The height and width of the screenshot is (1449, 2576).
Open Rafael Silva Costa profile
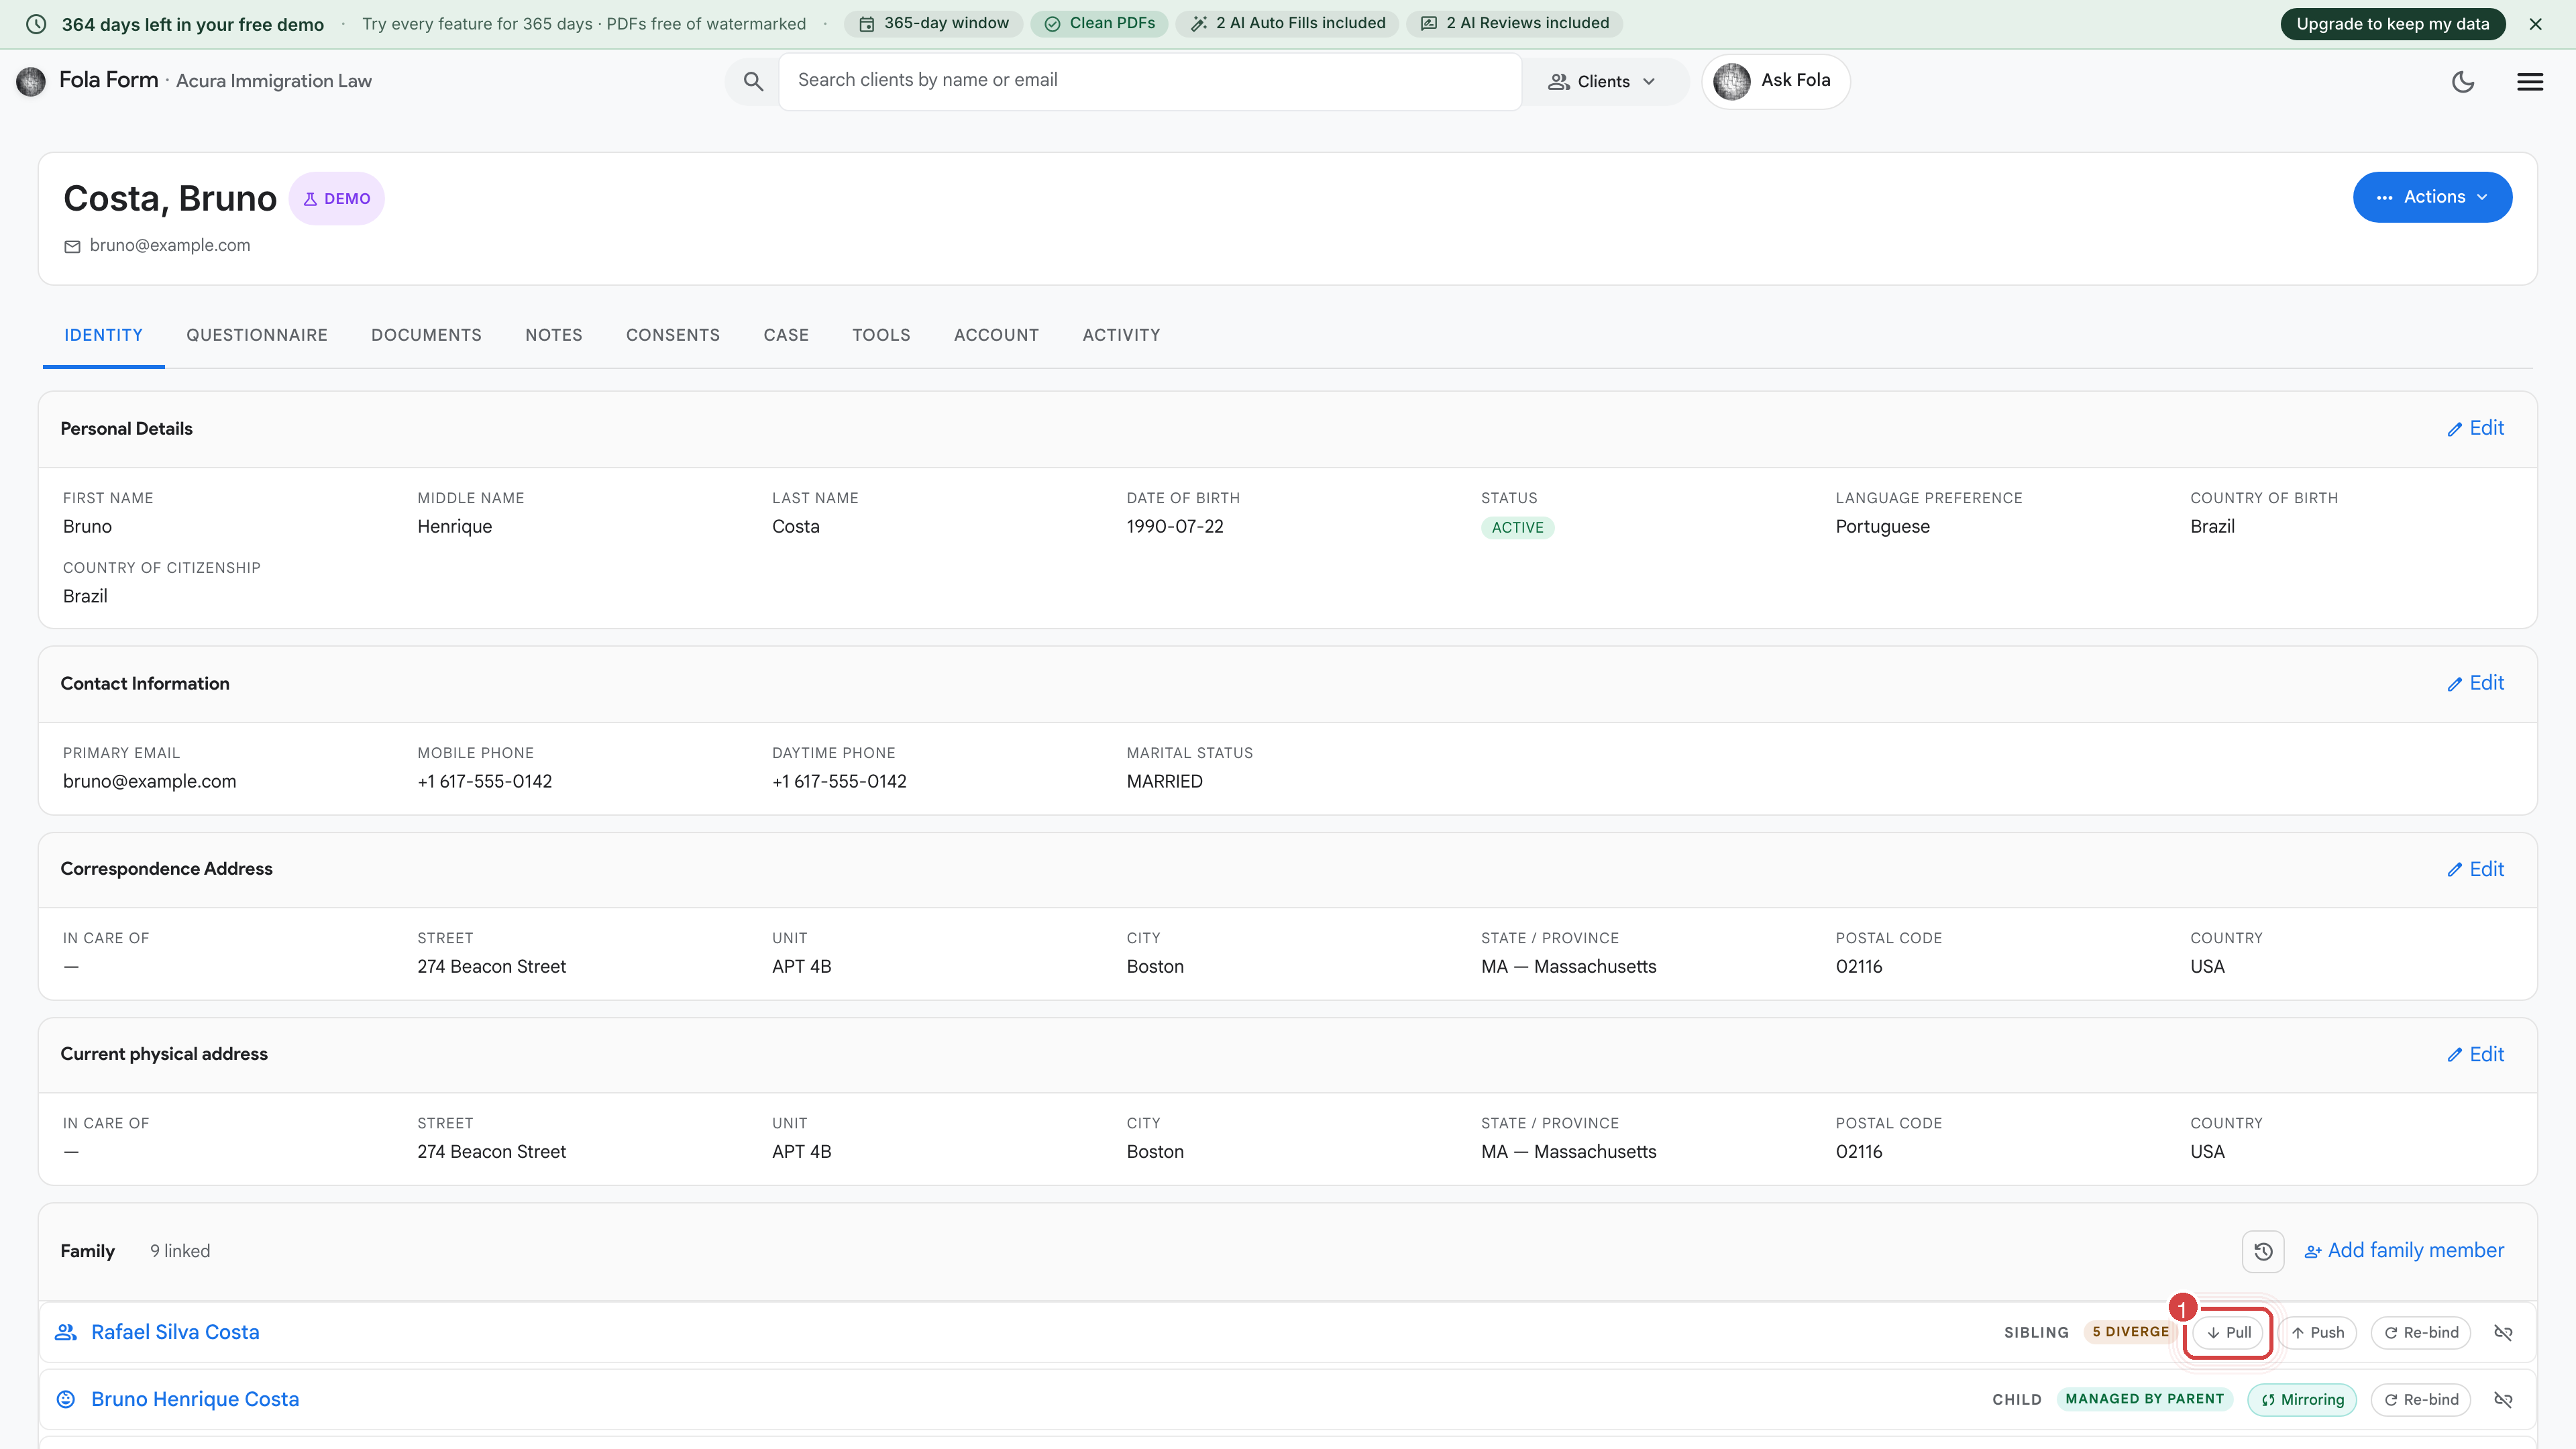click(175, 1332)
